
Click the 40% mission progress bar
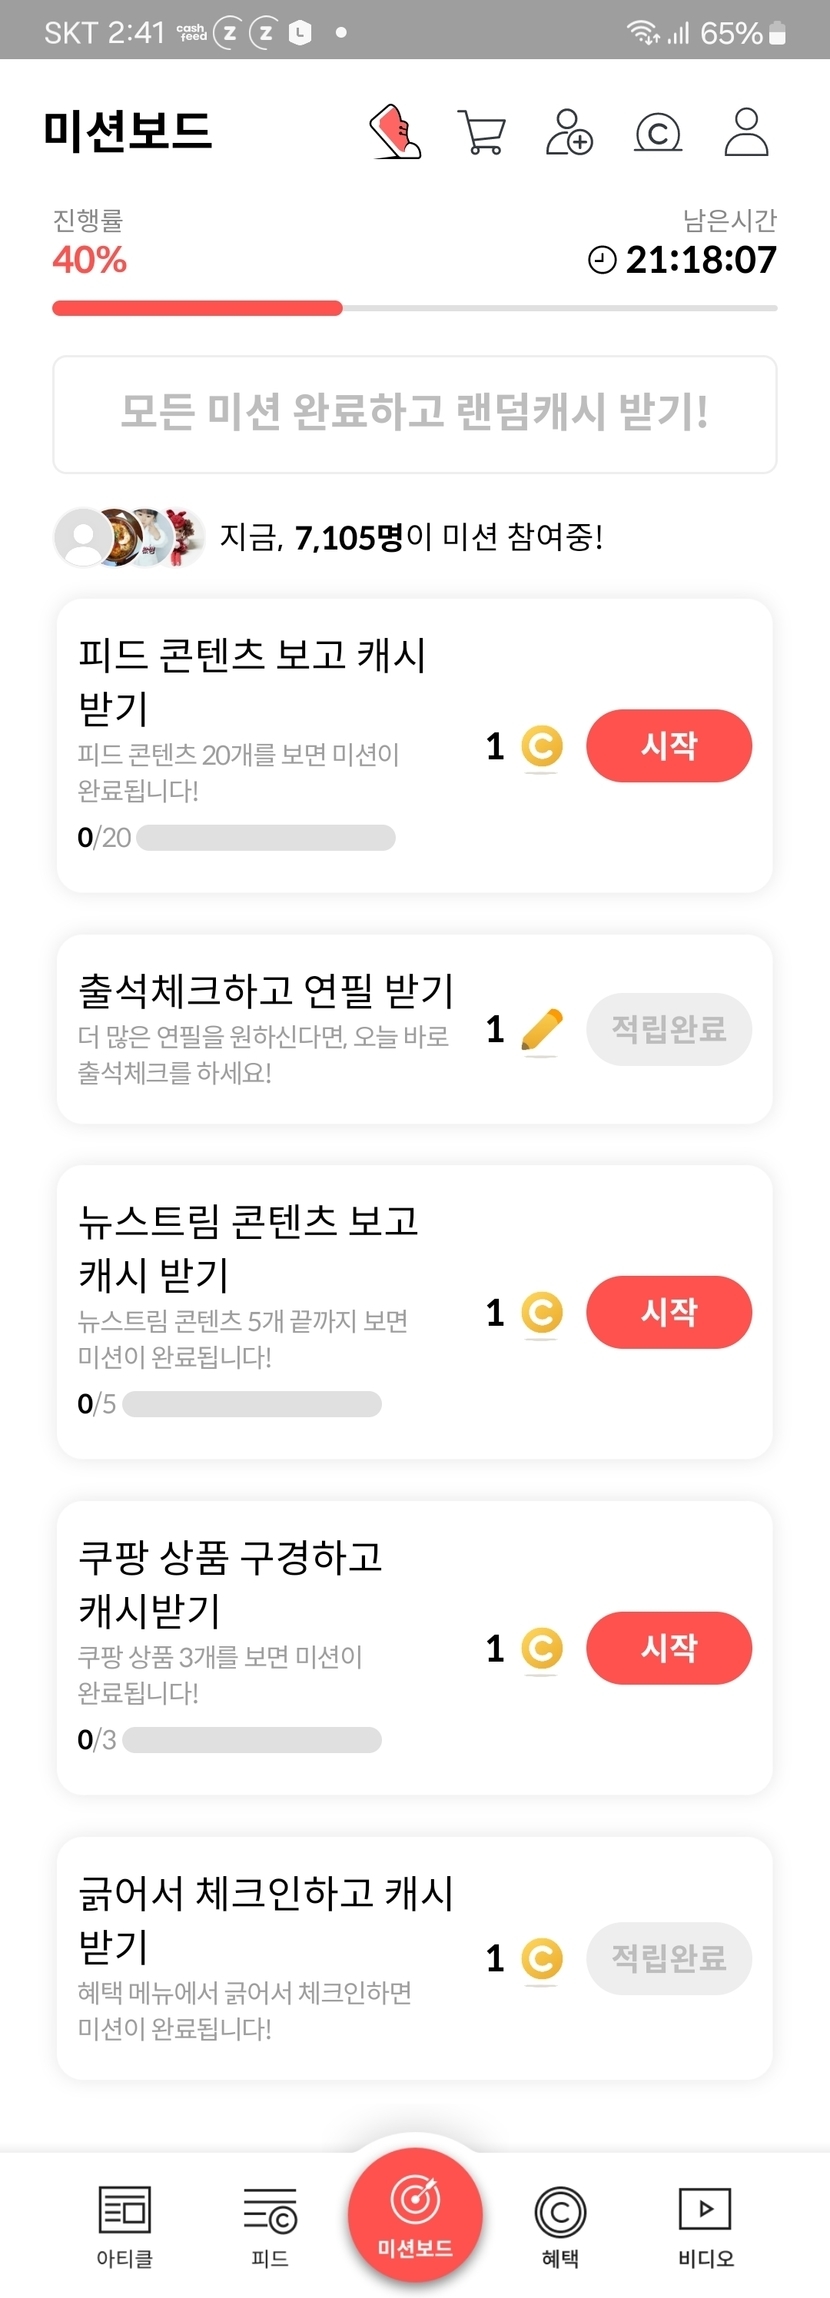pos(415,308)
